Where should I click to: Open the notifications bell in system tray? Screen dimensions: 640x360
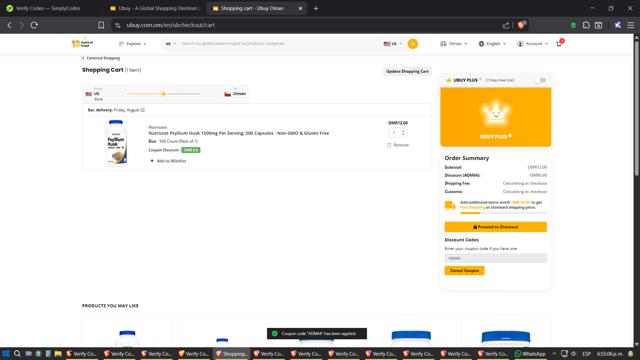[x=631, y=353]
